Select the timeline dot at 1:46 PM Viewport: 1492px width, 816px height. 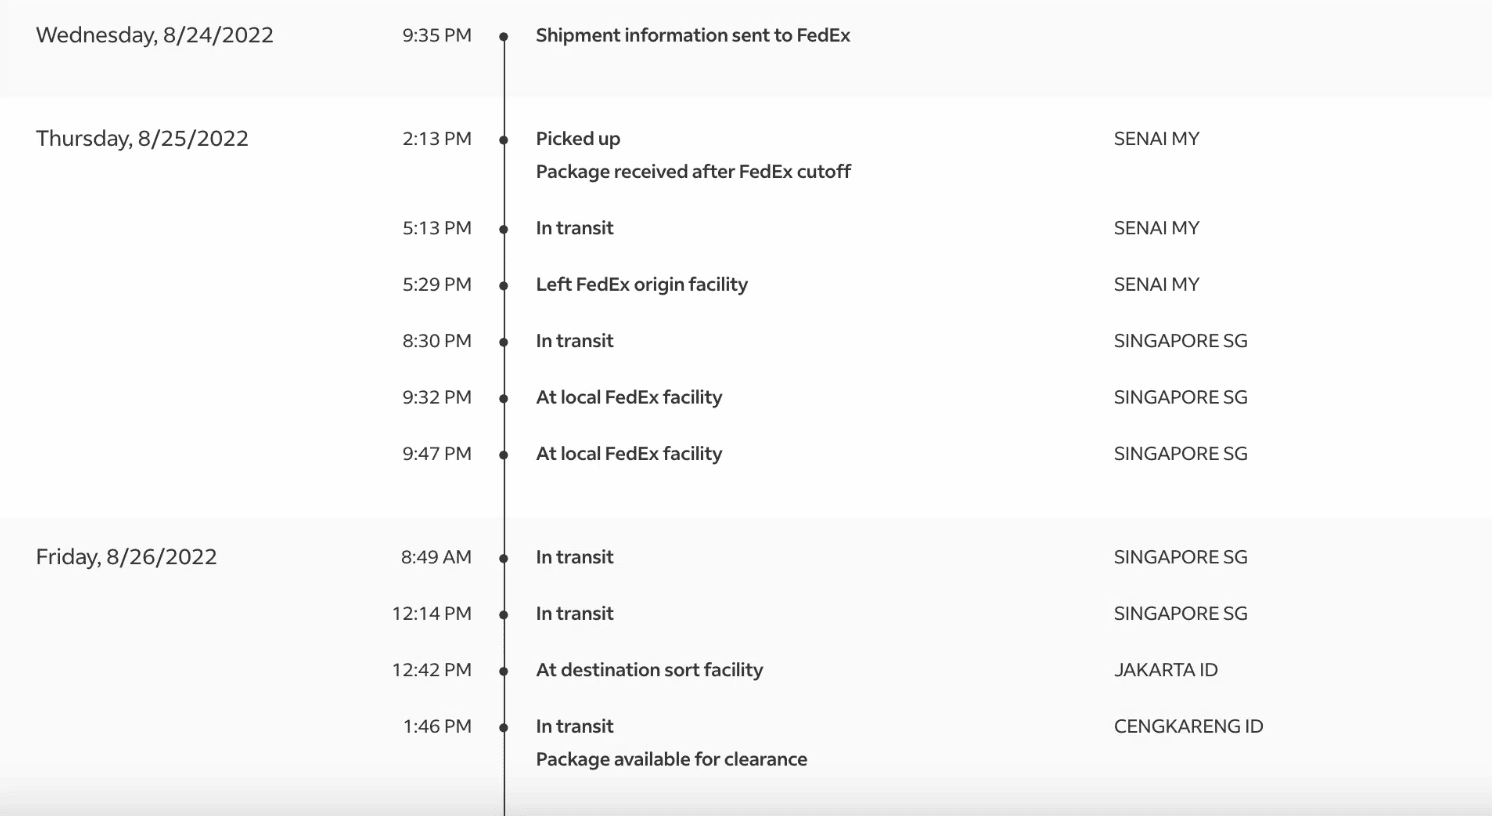(x=504, y=728)
